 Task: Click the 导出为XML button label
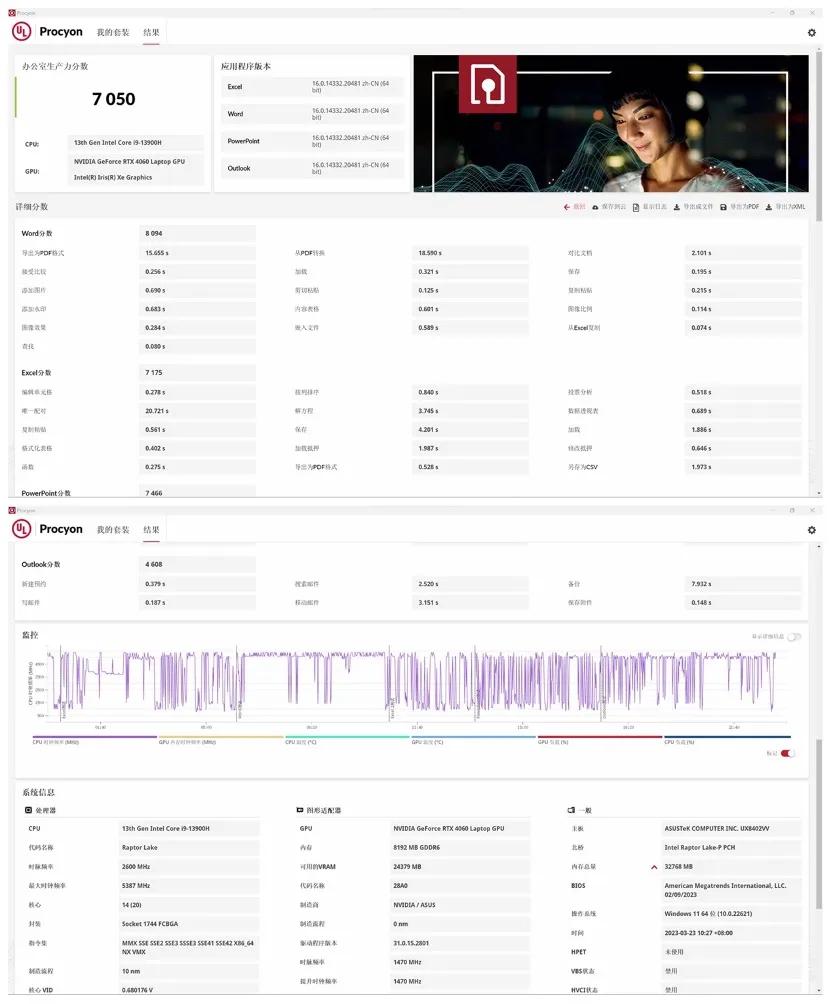pos(790,207)
